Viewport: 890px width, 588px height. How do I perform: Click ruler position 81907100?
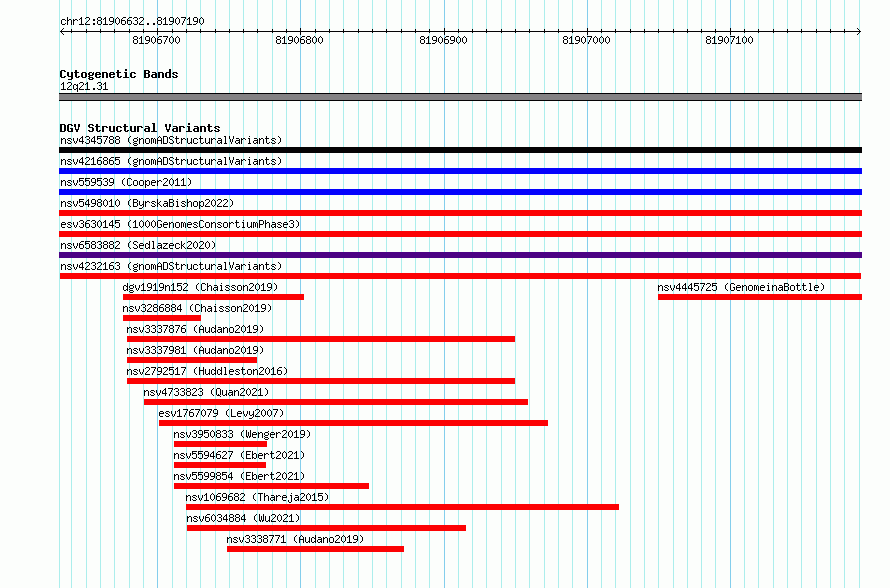[x=729, y=40]
